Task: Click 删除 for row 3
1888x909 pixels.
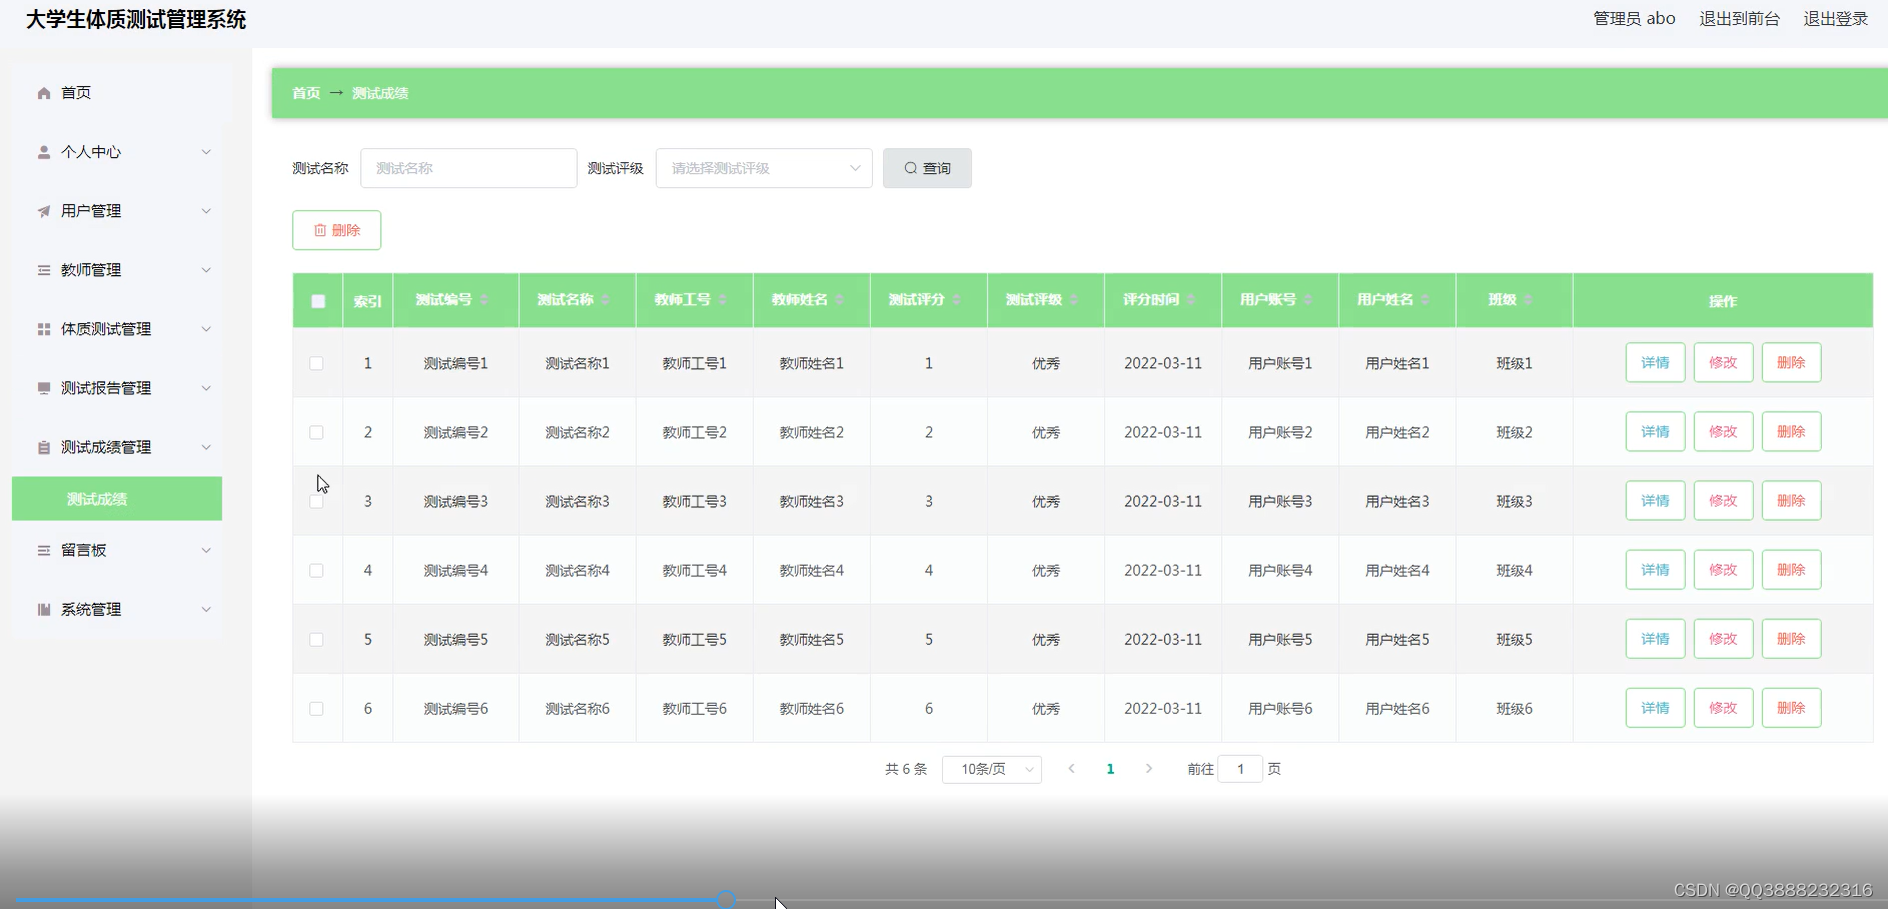Action: coord(1791,500)
